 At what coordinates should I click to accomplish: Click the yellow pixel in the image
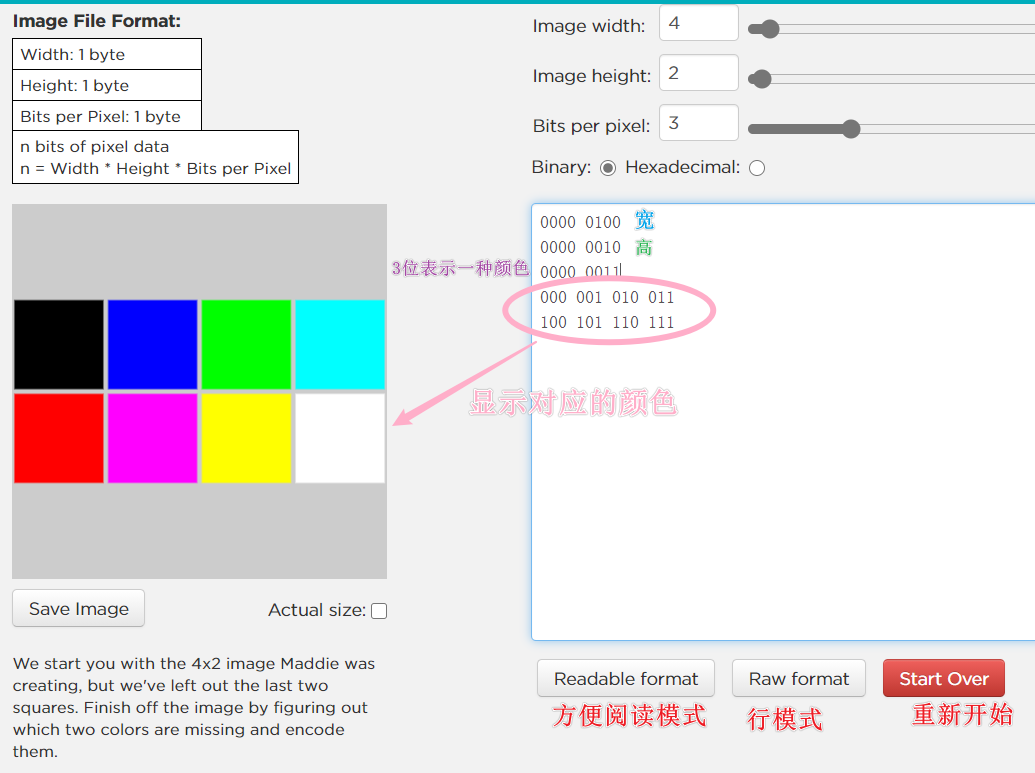(x=246, y=437)
